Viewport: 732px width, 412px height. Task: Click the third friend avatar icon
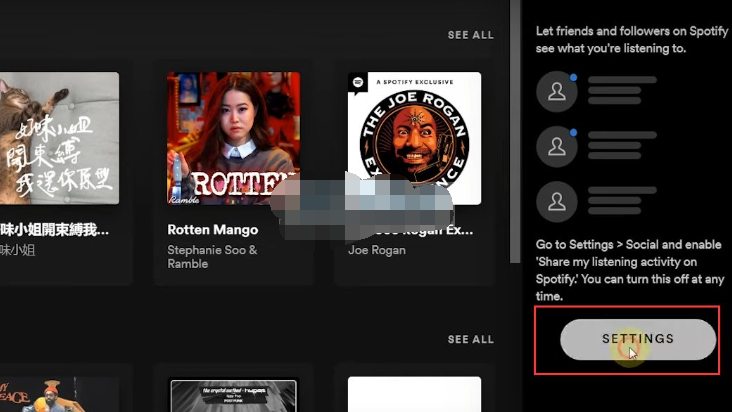click(x=557, y=201)
